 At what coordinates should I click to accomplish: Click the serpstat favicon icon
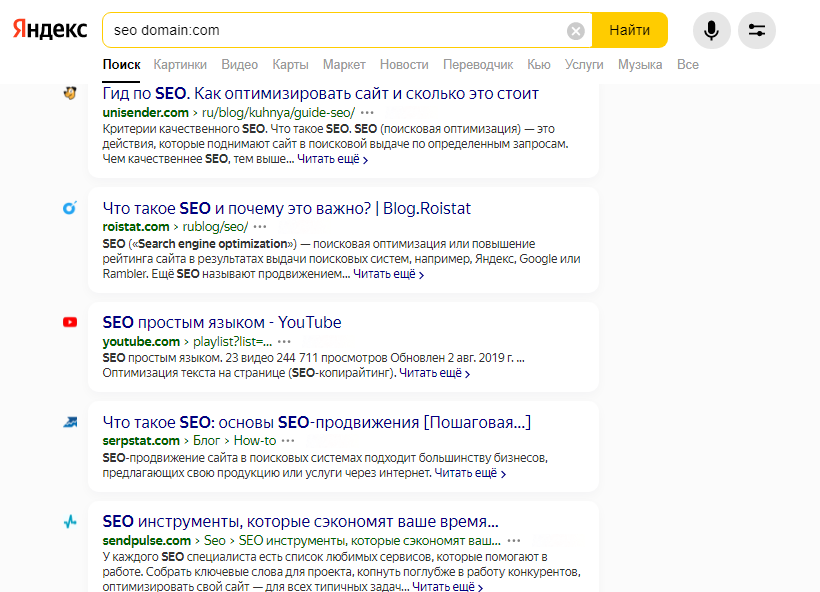click(70, 422)
